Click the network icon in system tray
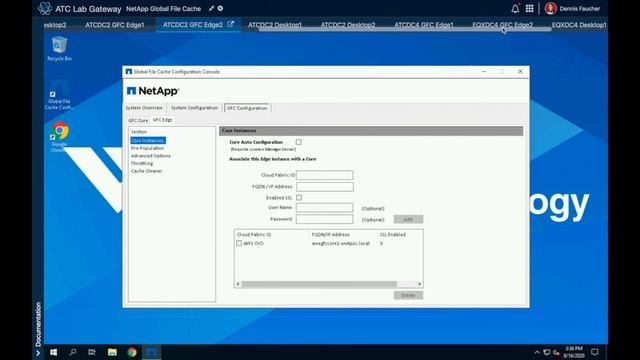Image resolution: width=640 pixels, height=360 pixels. coord(547,352)
